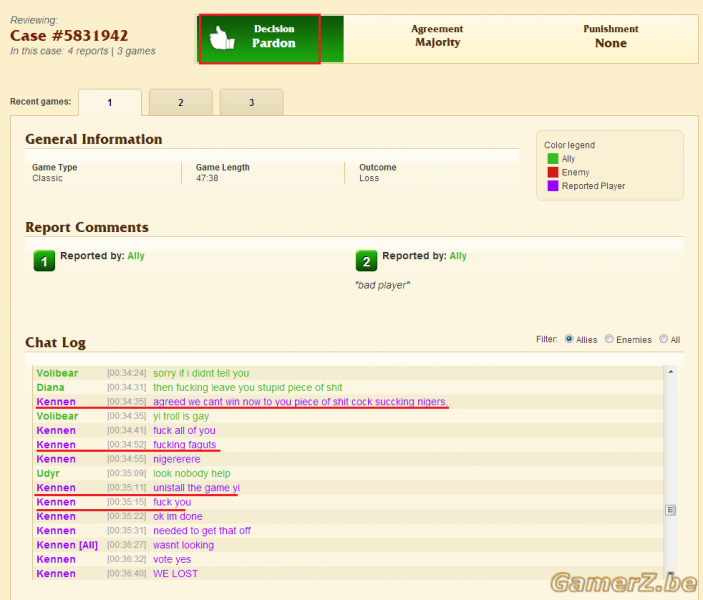Viewport: 703px width, 600px height.
Task: Click the General Information heading
Action: pos(94,139)
